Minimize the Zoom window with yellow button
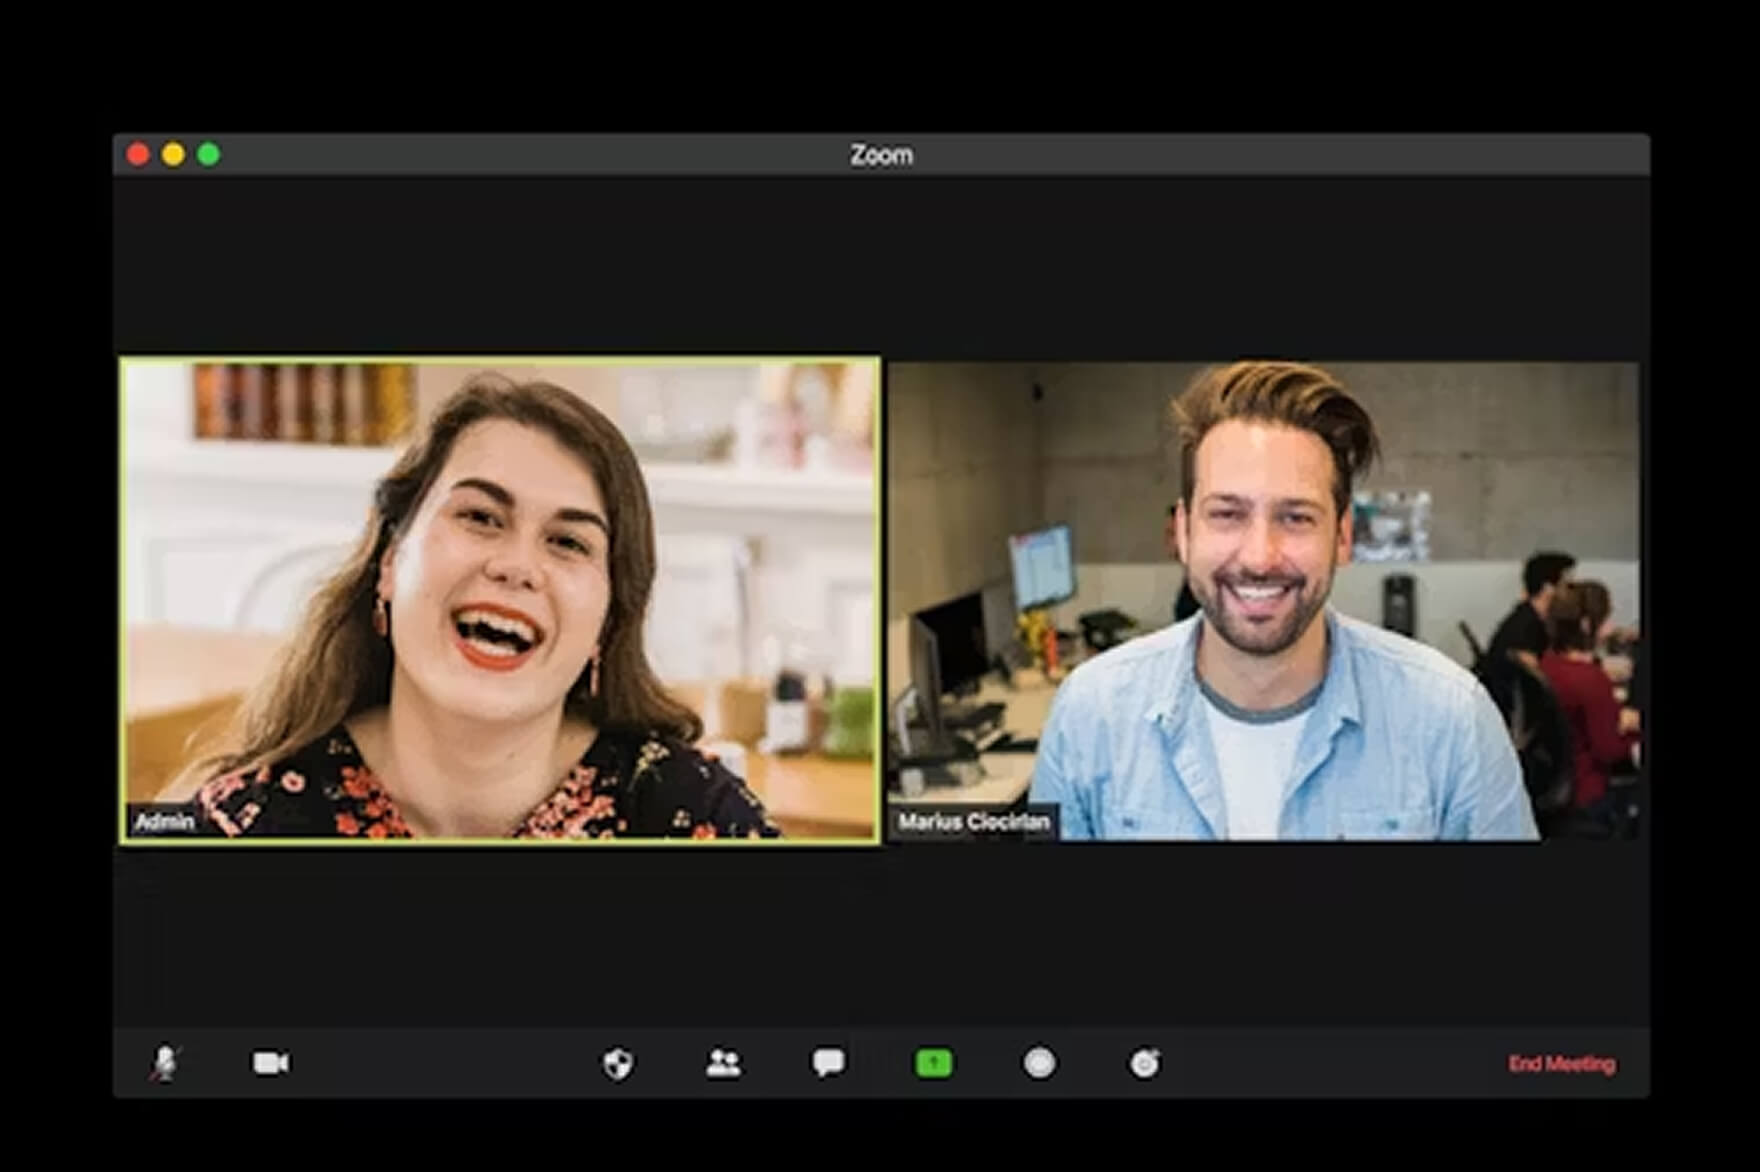 [x=173, y=155]
